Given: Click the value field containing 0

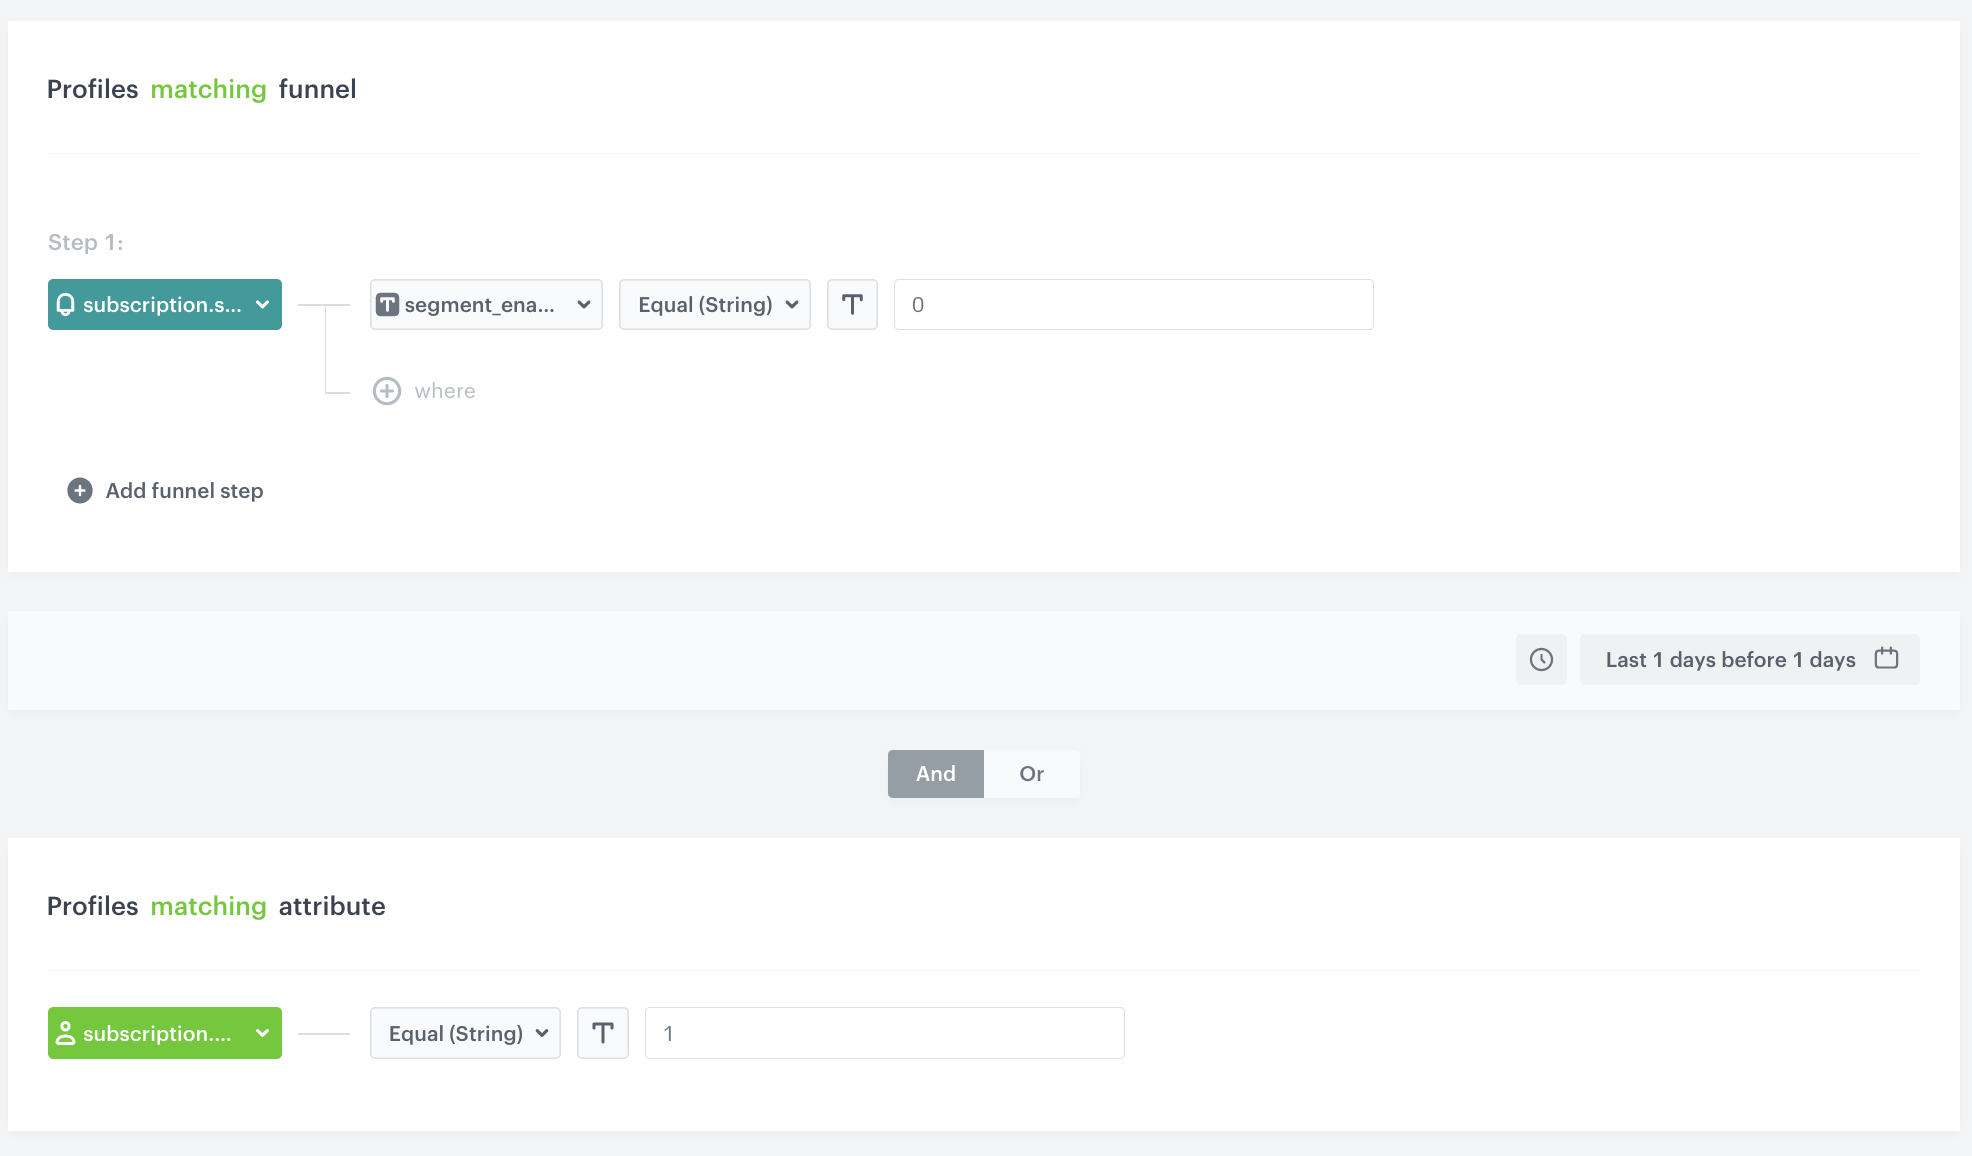Looking at the screenshot, I should [1133, 304].
